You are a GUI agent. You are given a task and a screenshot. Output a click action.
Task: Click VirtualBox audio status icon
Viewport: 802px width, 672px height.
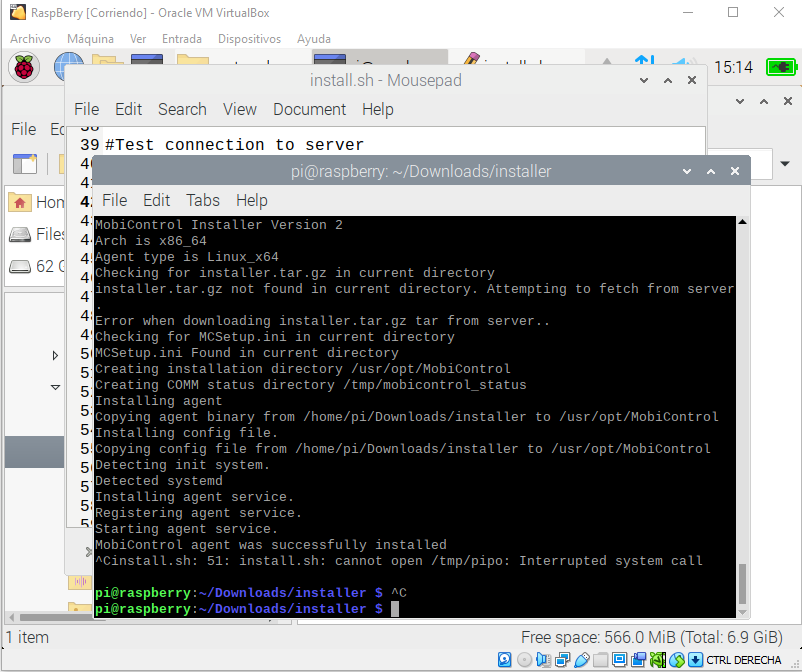coord(543,660)
